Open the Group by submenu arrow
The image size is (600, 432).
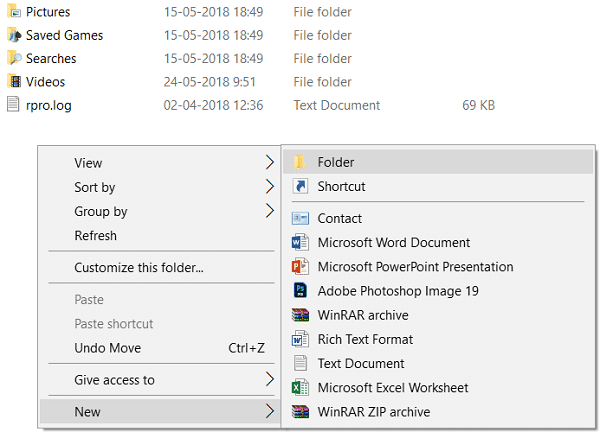pyautogui.click(x=270, y=211)
